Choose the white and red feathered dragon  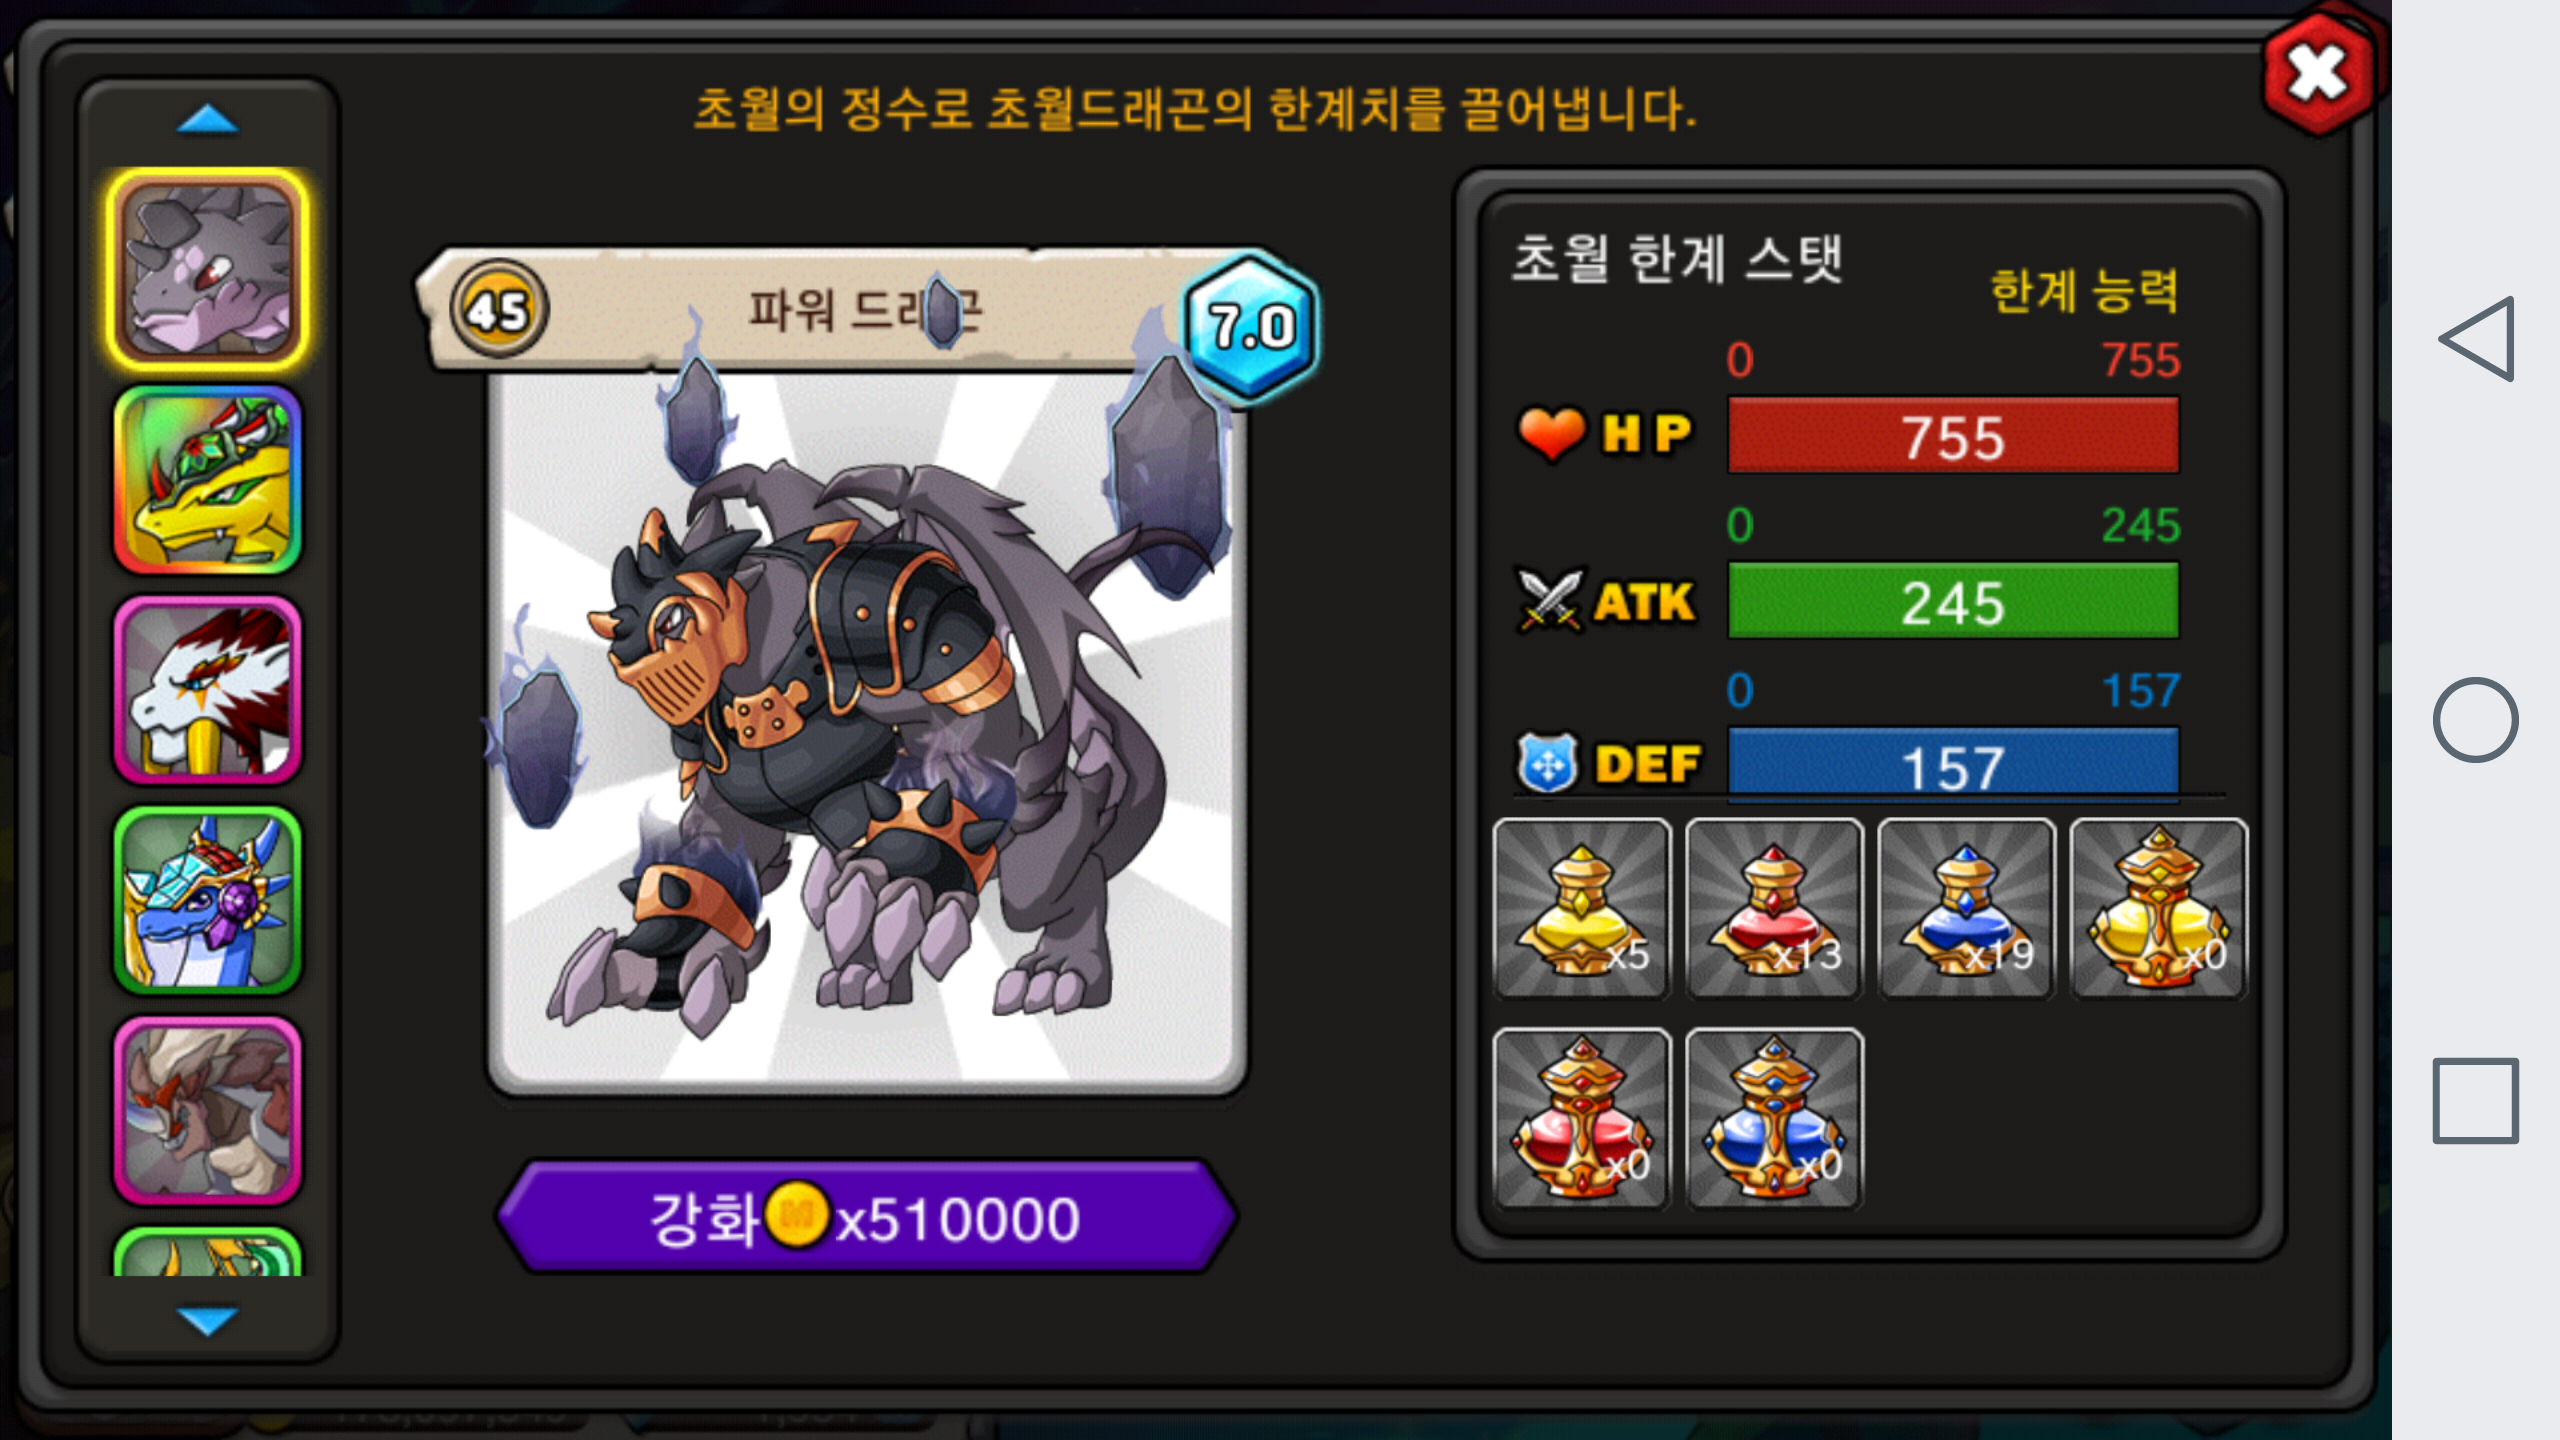click(x=207, y=690)
